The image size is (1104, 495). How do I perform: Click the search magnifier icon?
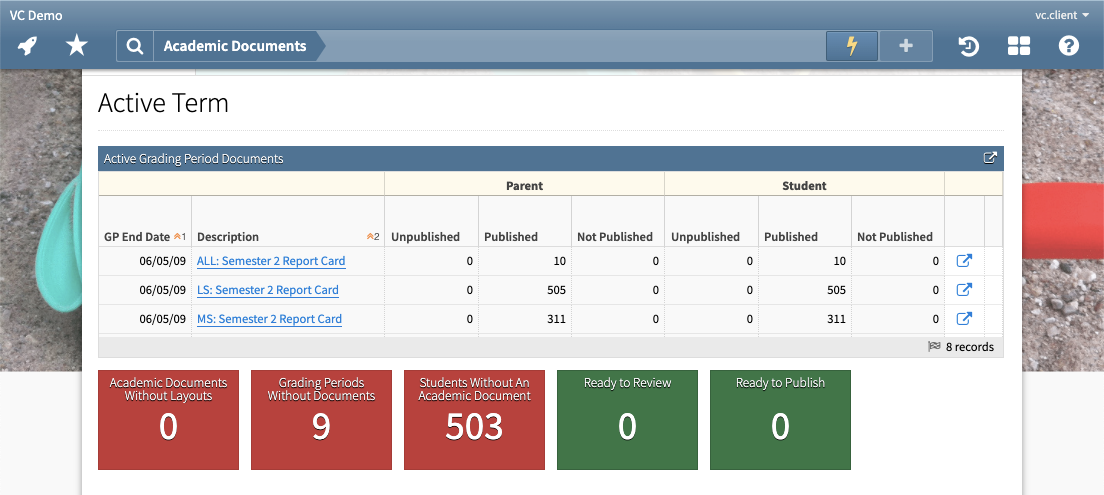click(x=134, y=46)
